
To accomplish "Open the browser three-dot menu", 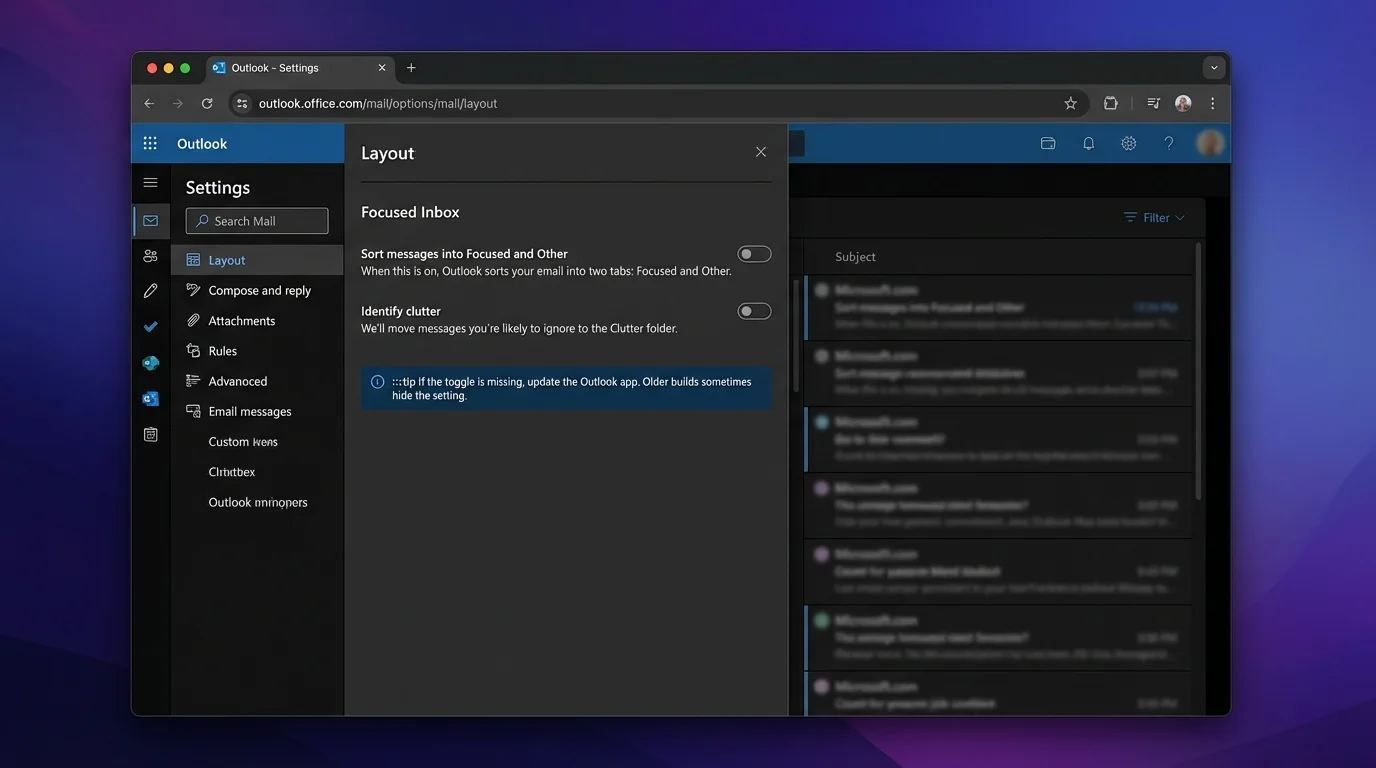I will pyautogui.click(x=1212, y=102).
